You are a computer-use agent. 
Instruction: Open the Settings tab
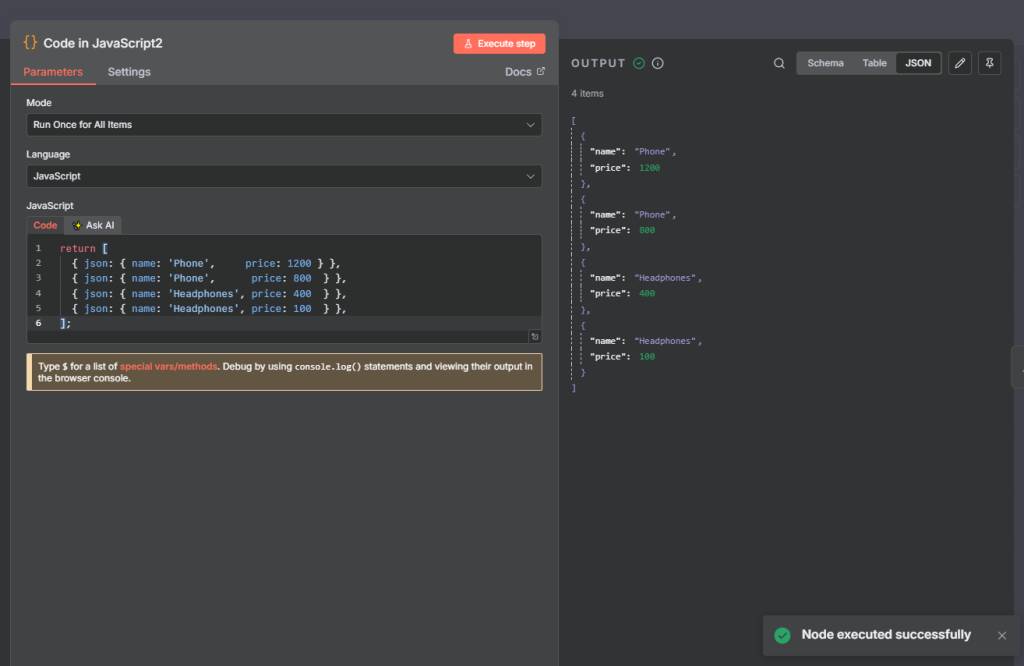pos(129,72)
